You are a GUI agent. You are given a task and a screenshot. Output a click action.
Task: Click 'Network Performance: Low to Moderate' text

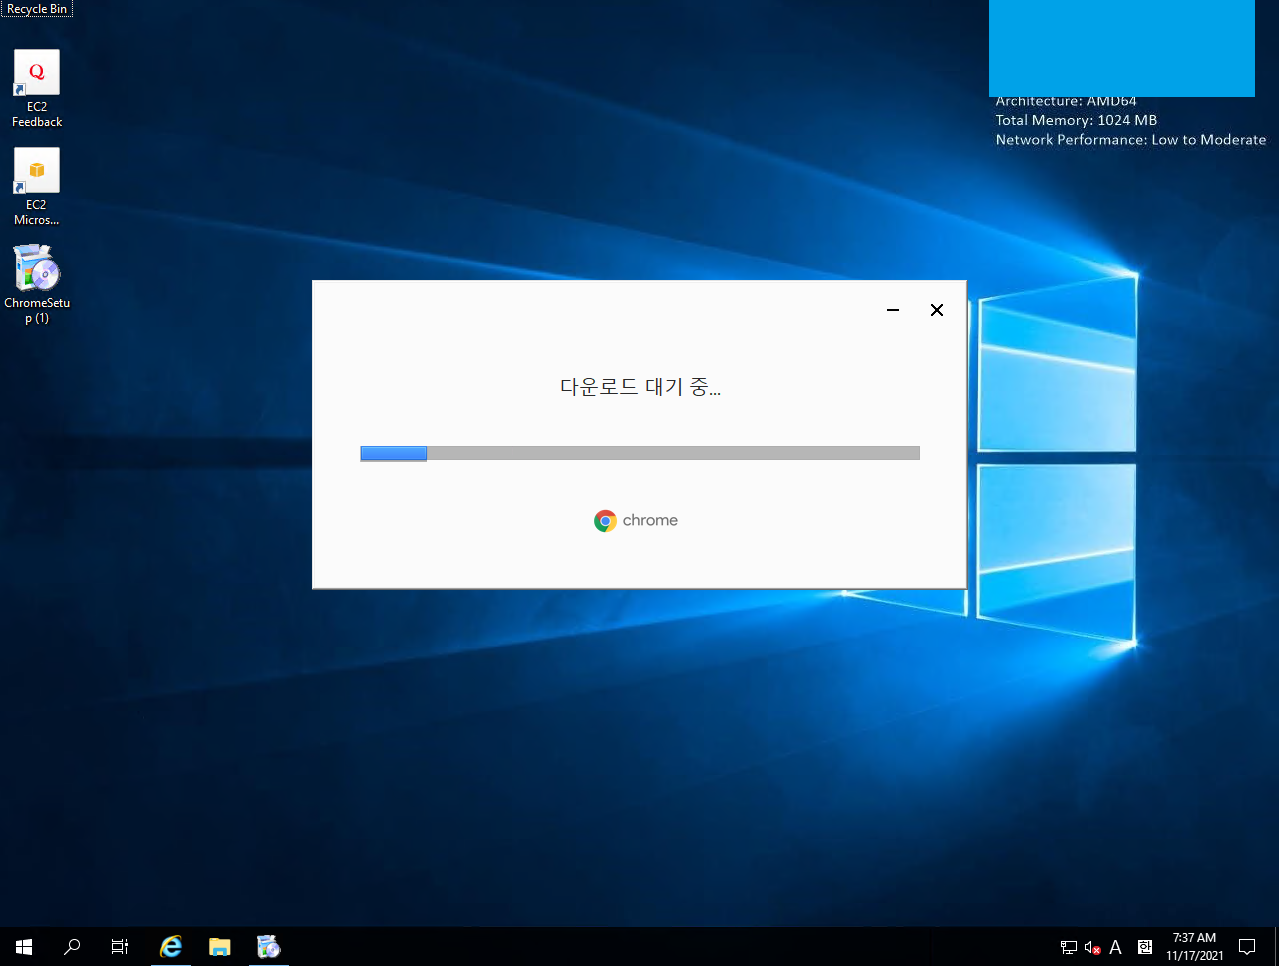(x=1131, y=140)
